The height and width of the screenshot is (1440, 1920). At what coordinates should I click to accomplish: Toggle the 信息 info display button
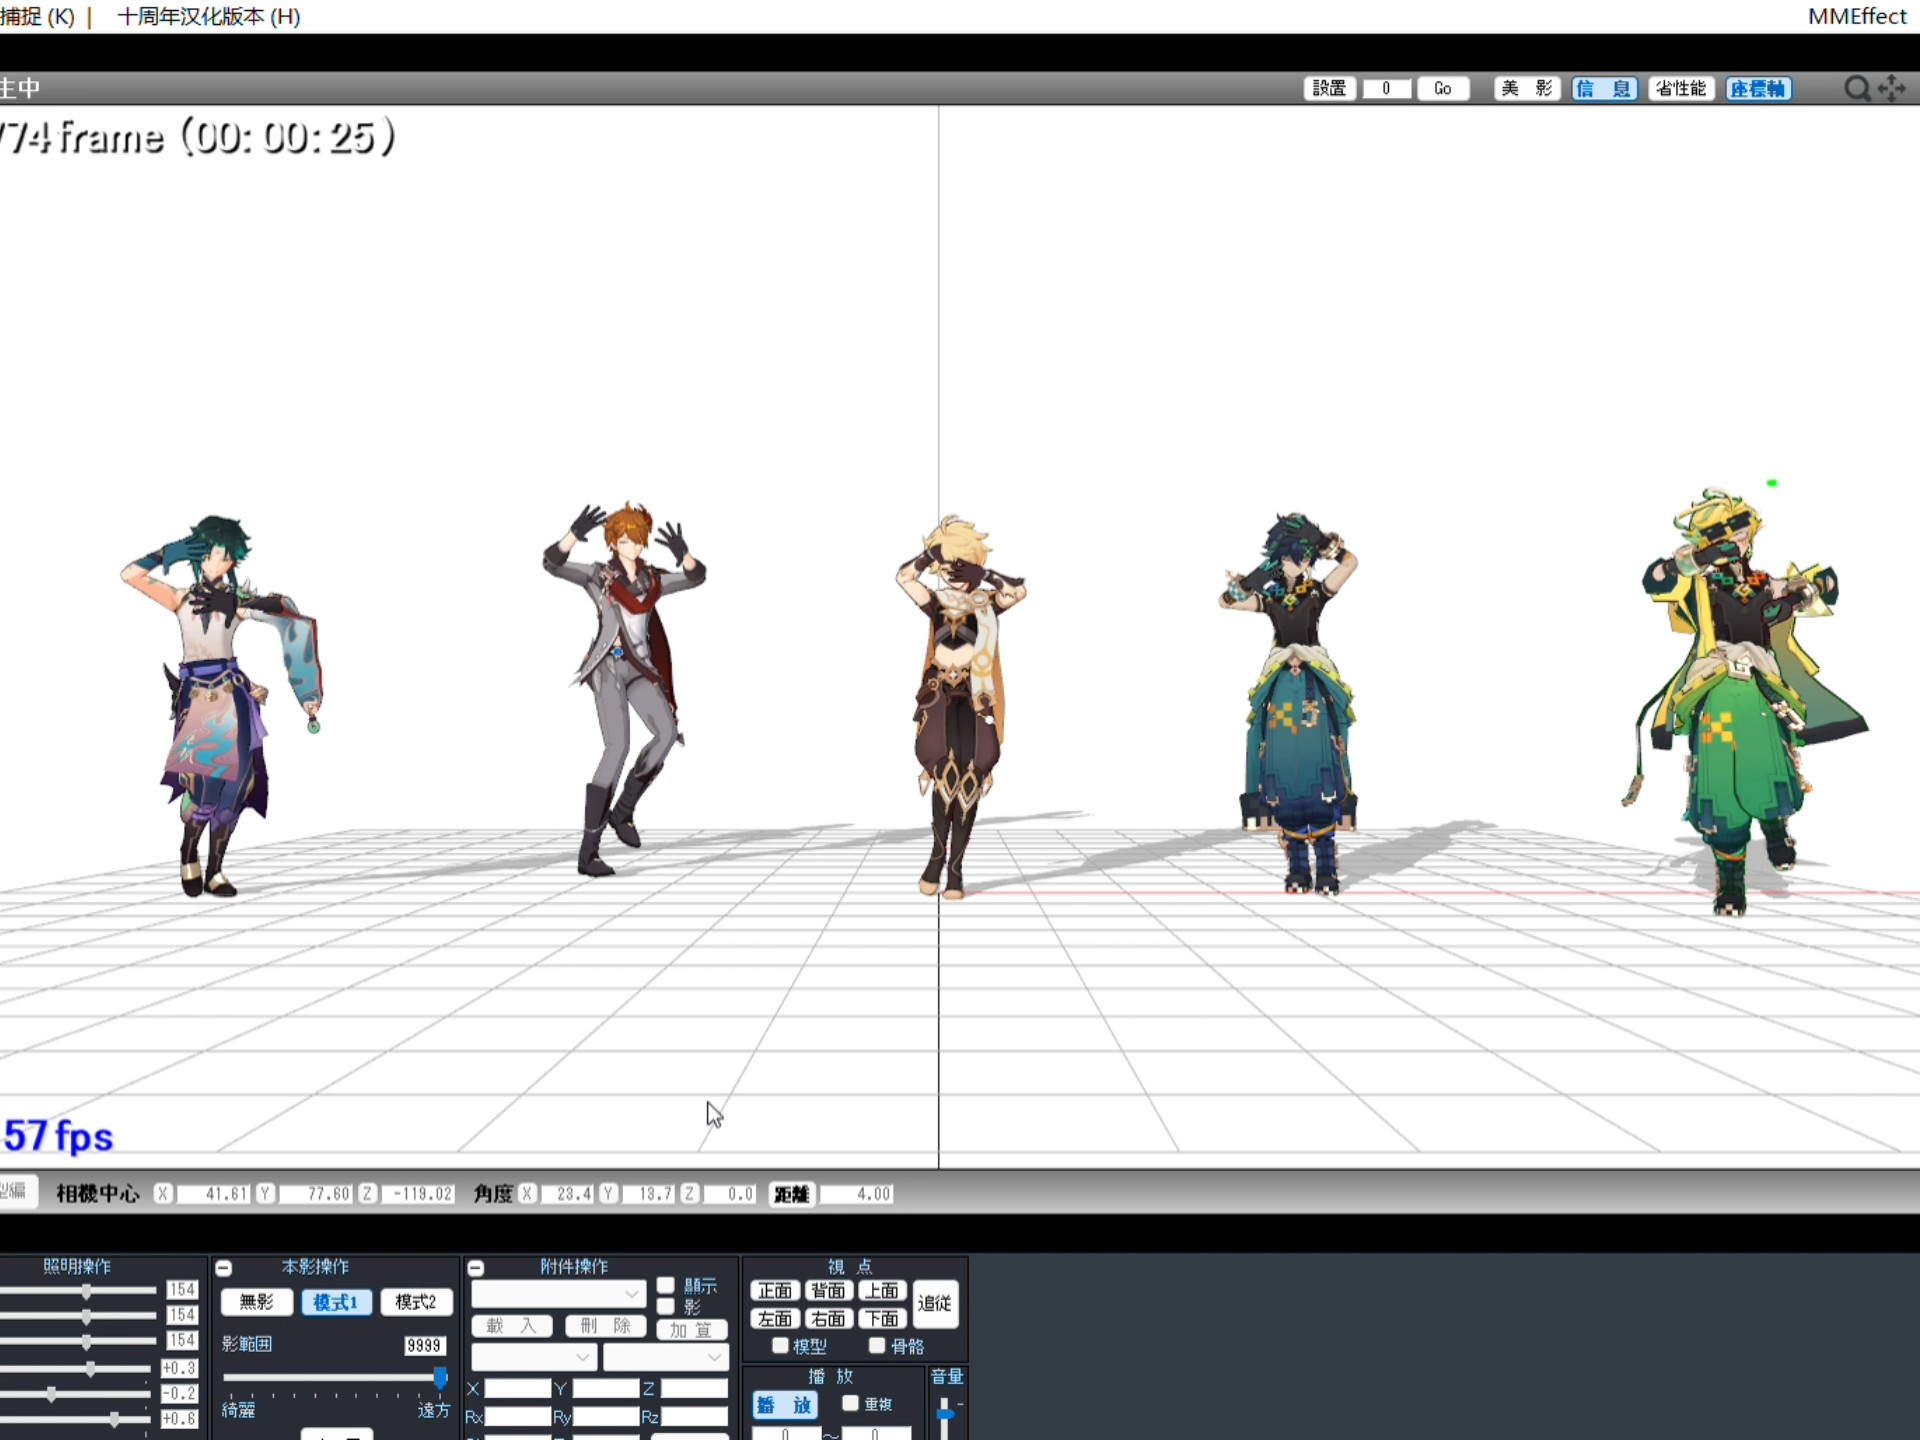point(1604,88)
